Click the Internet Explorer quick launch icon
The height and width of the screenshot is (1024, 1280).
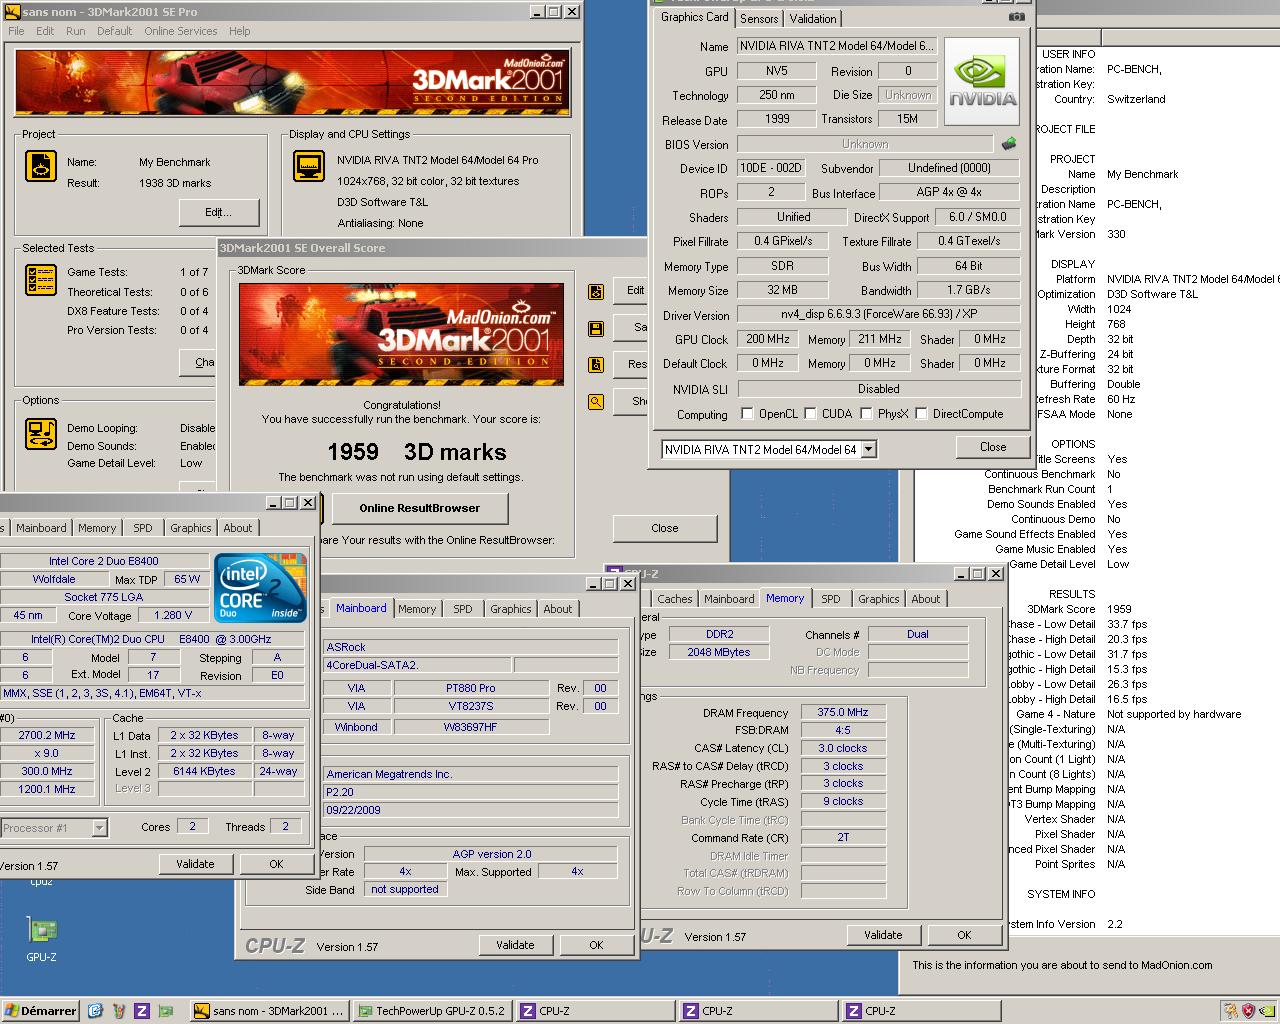tap(95, 1011)
